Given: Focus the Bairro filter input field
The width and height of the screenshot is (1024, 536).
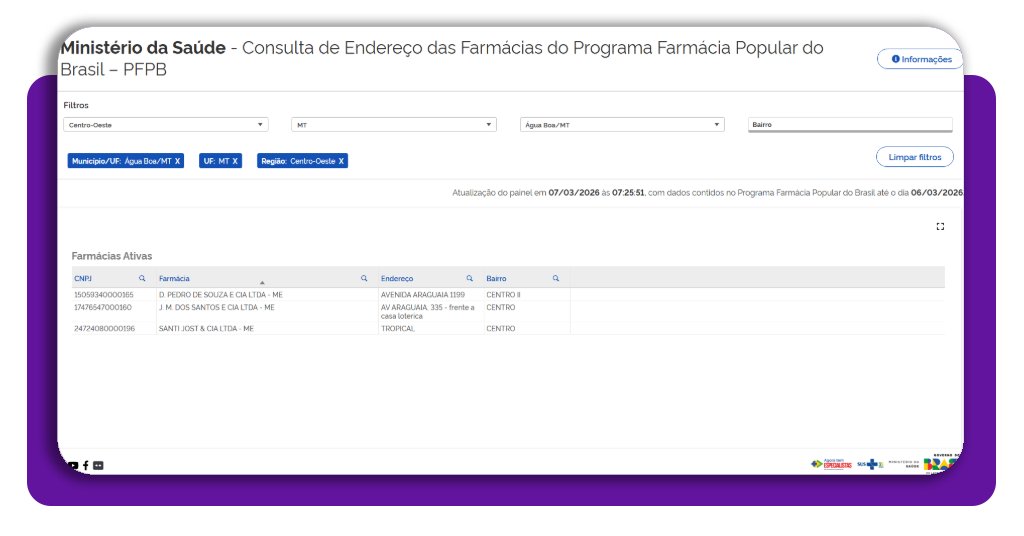Looking at the screenshot, I should tap(850, 125).
